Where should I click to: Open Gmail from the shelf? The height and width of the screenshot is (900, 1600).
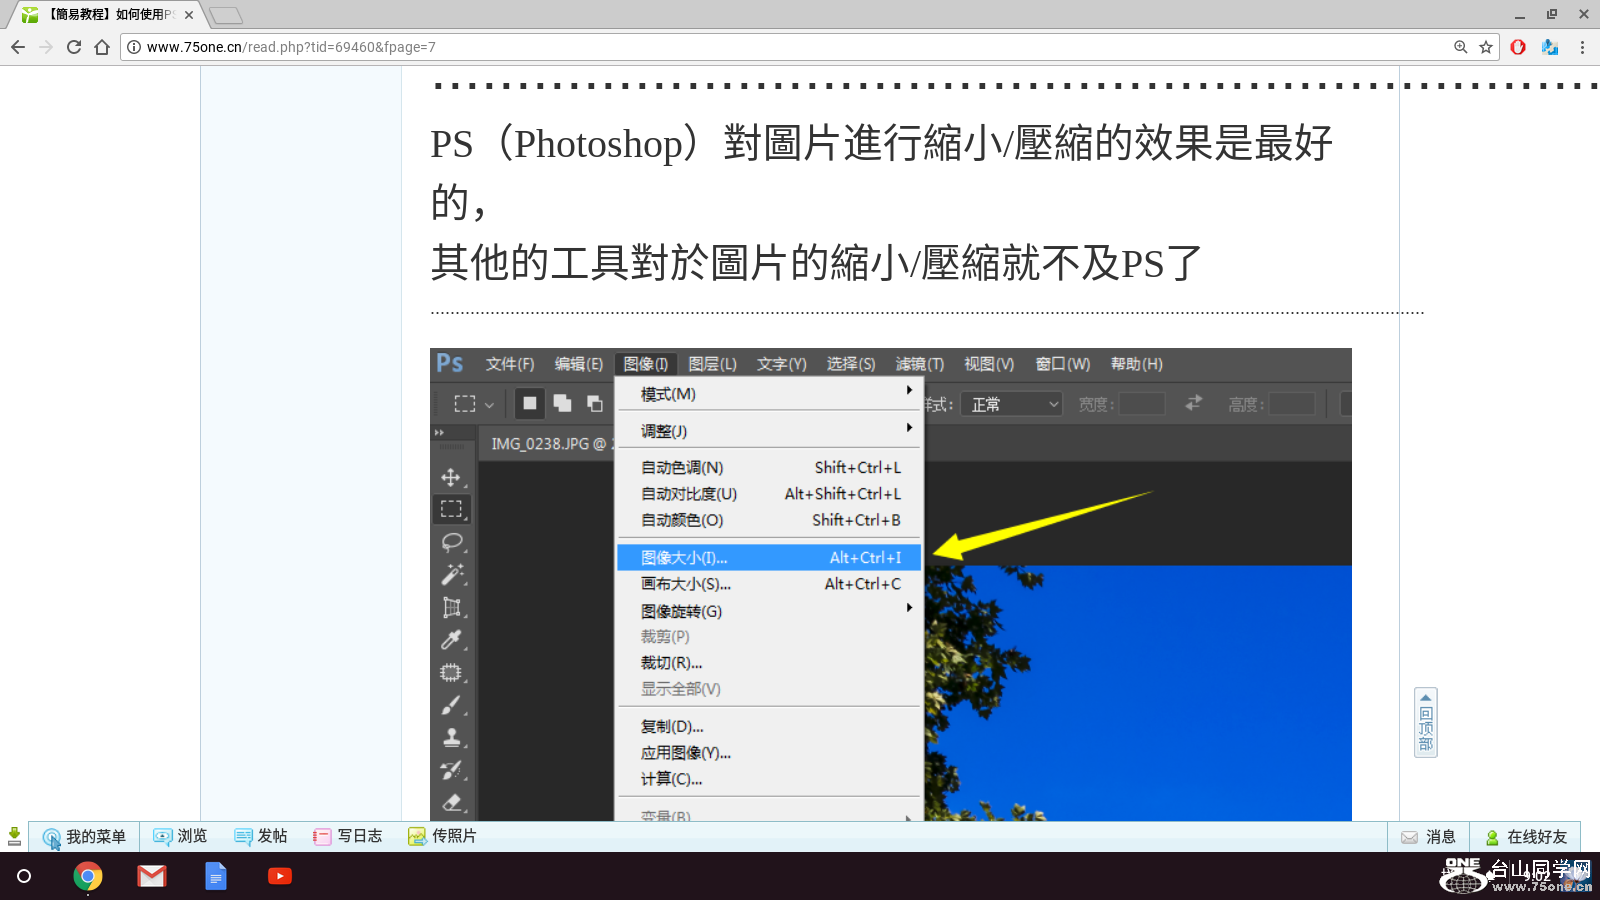152,876
